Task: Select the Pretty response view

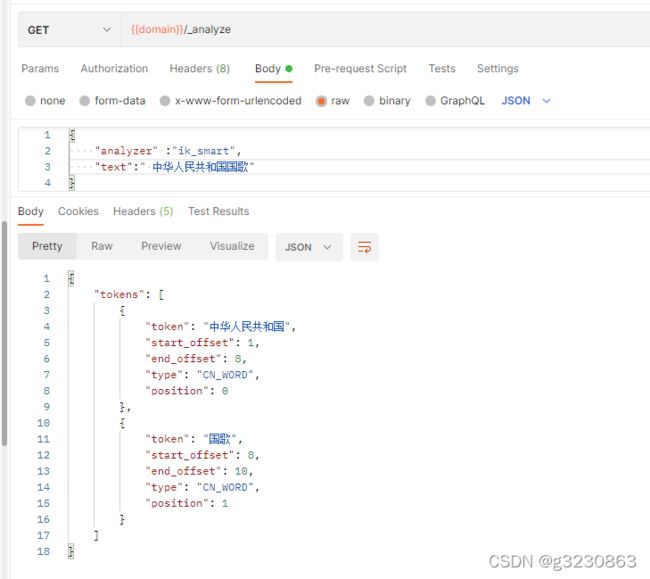Action: pos(47,246)
